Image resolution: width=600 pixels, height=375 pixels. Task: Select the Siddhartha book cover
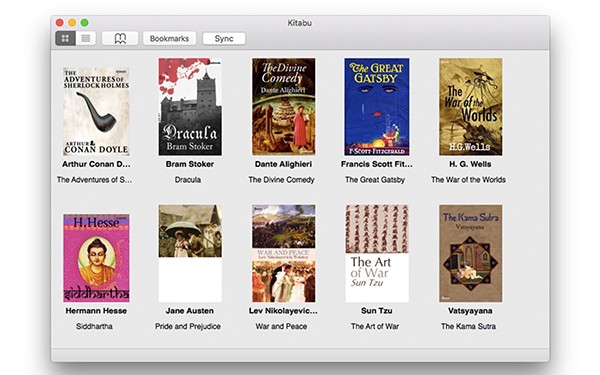pyautogui.click(x=96, y=258)
